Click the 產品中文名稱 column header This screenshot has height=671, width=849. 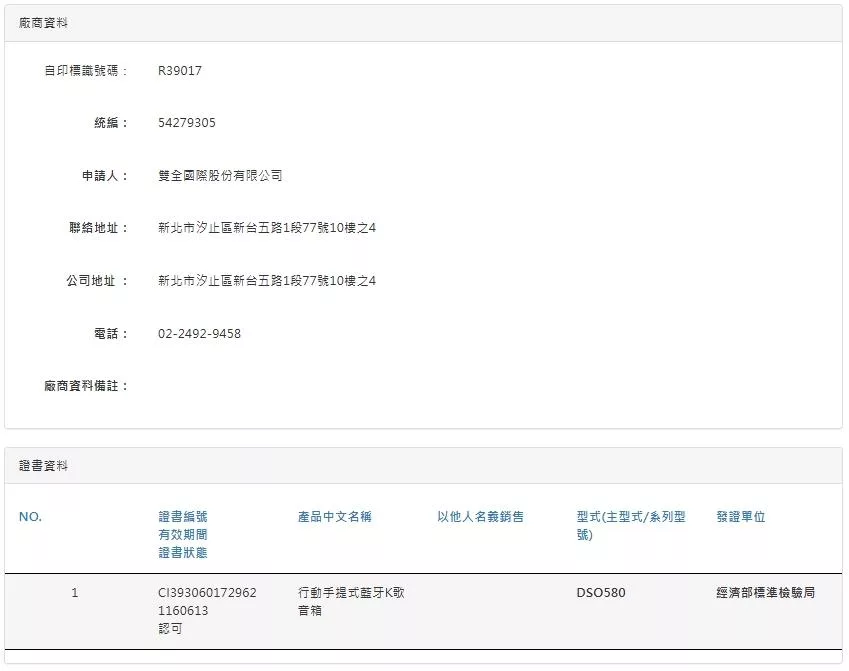[335, 517]
